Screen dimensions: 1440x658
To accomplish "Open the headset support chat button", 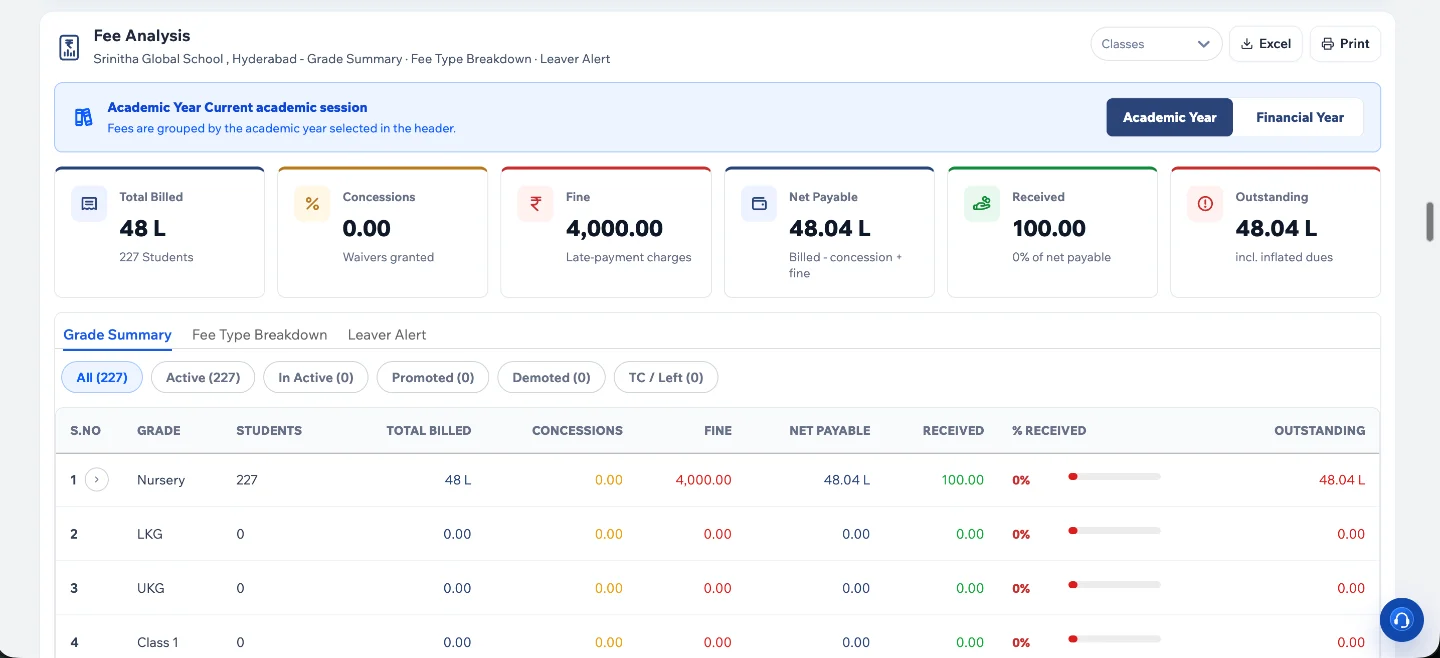I will click(1401, 620).
